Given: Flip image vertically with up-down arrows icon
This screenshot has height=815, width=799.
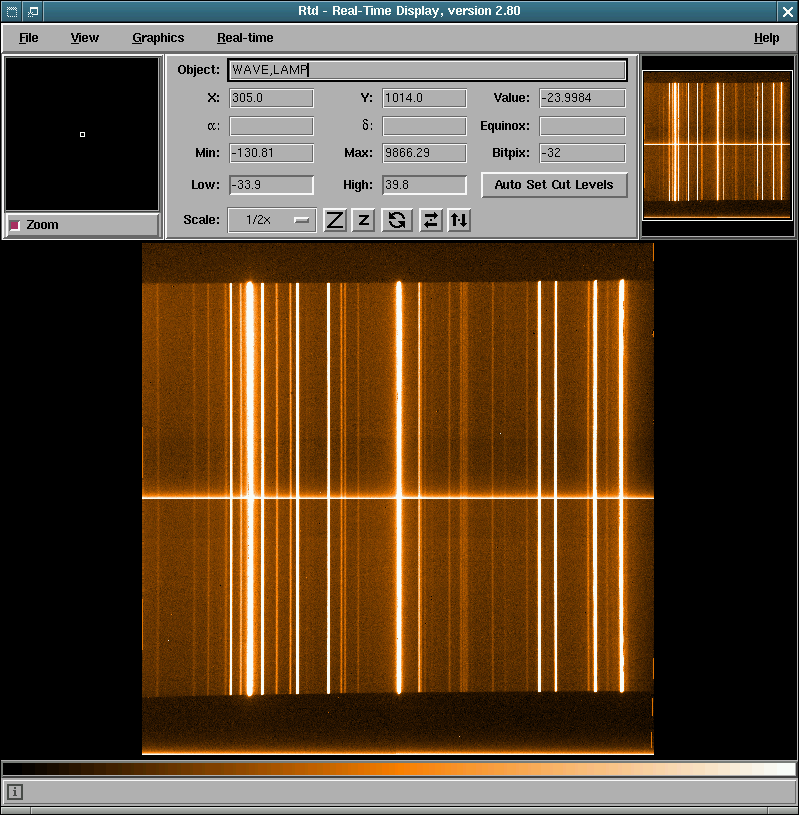Looking at the screenshot, I should [459, 220].
